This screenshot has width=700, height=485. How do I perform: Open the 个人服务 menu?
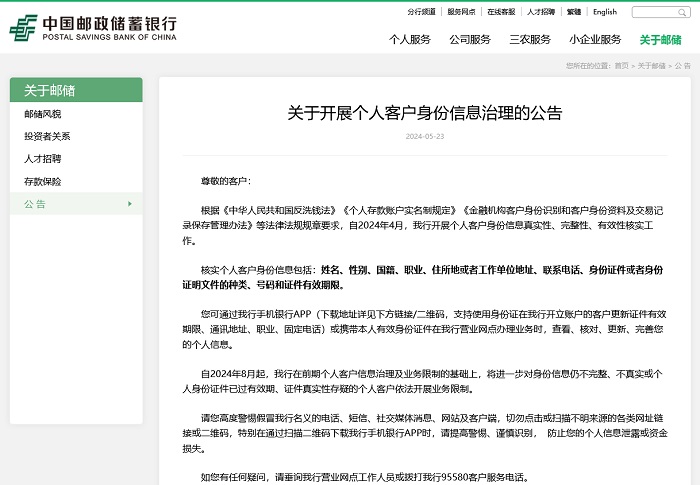point(409,40)
